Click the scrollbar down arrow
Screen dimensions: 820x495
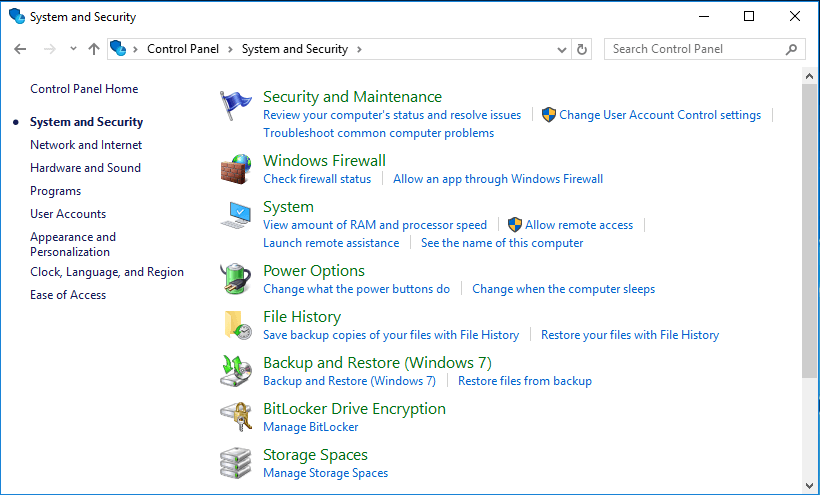click(x=810, y=486)
